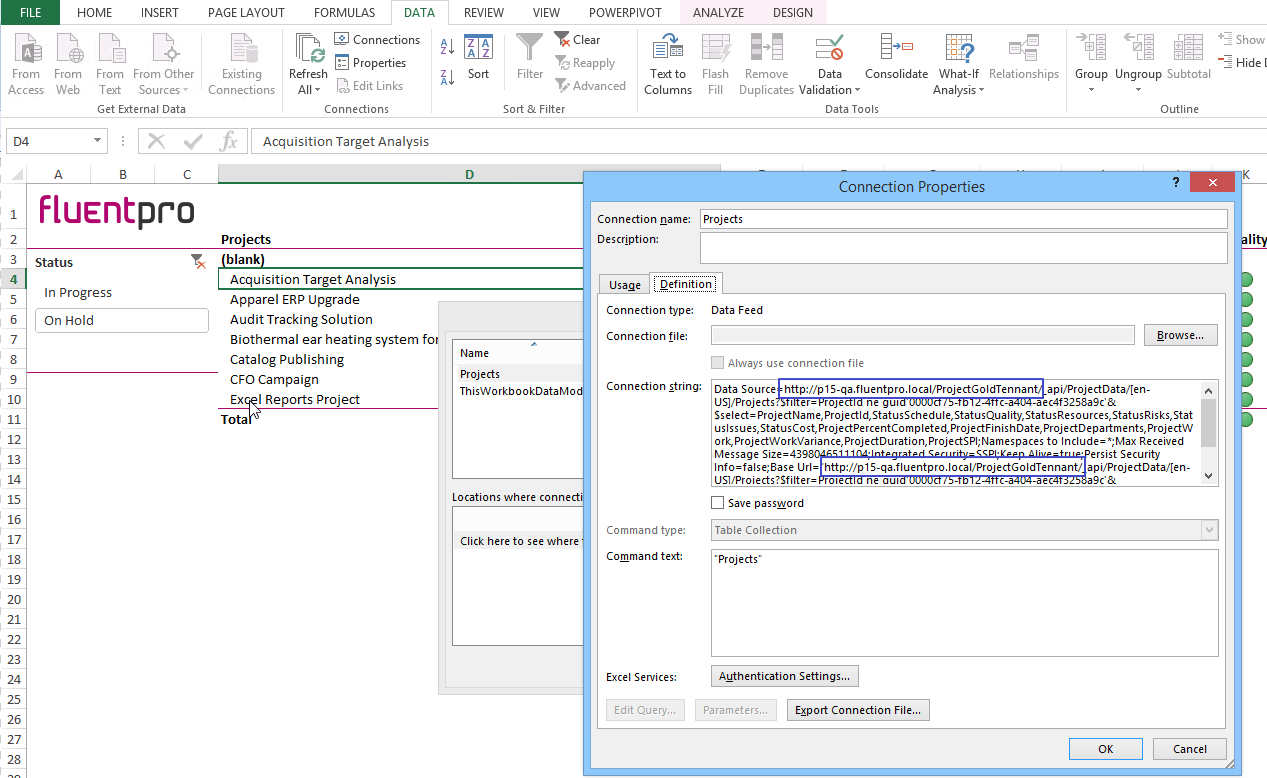Sort Z to A descending
The width and height of the screenshot is (1267, 778).
[447, 77]
